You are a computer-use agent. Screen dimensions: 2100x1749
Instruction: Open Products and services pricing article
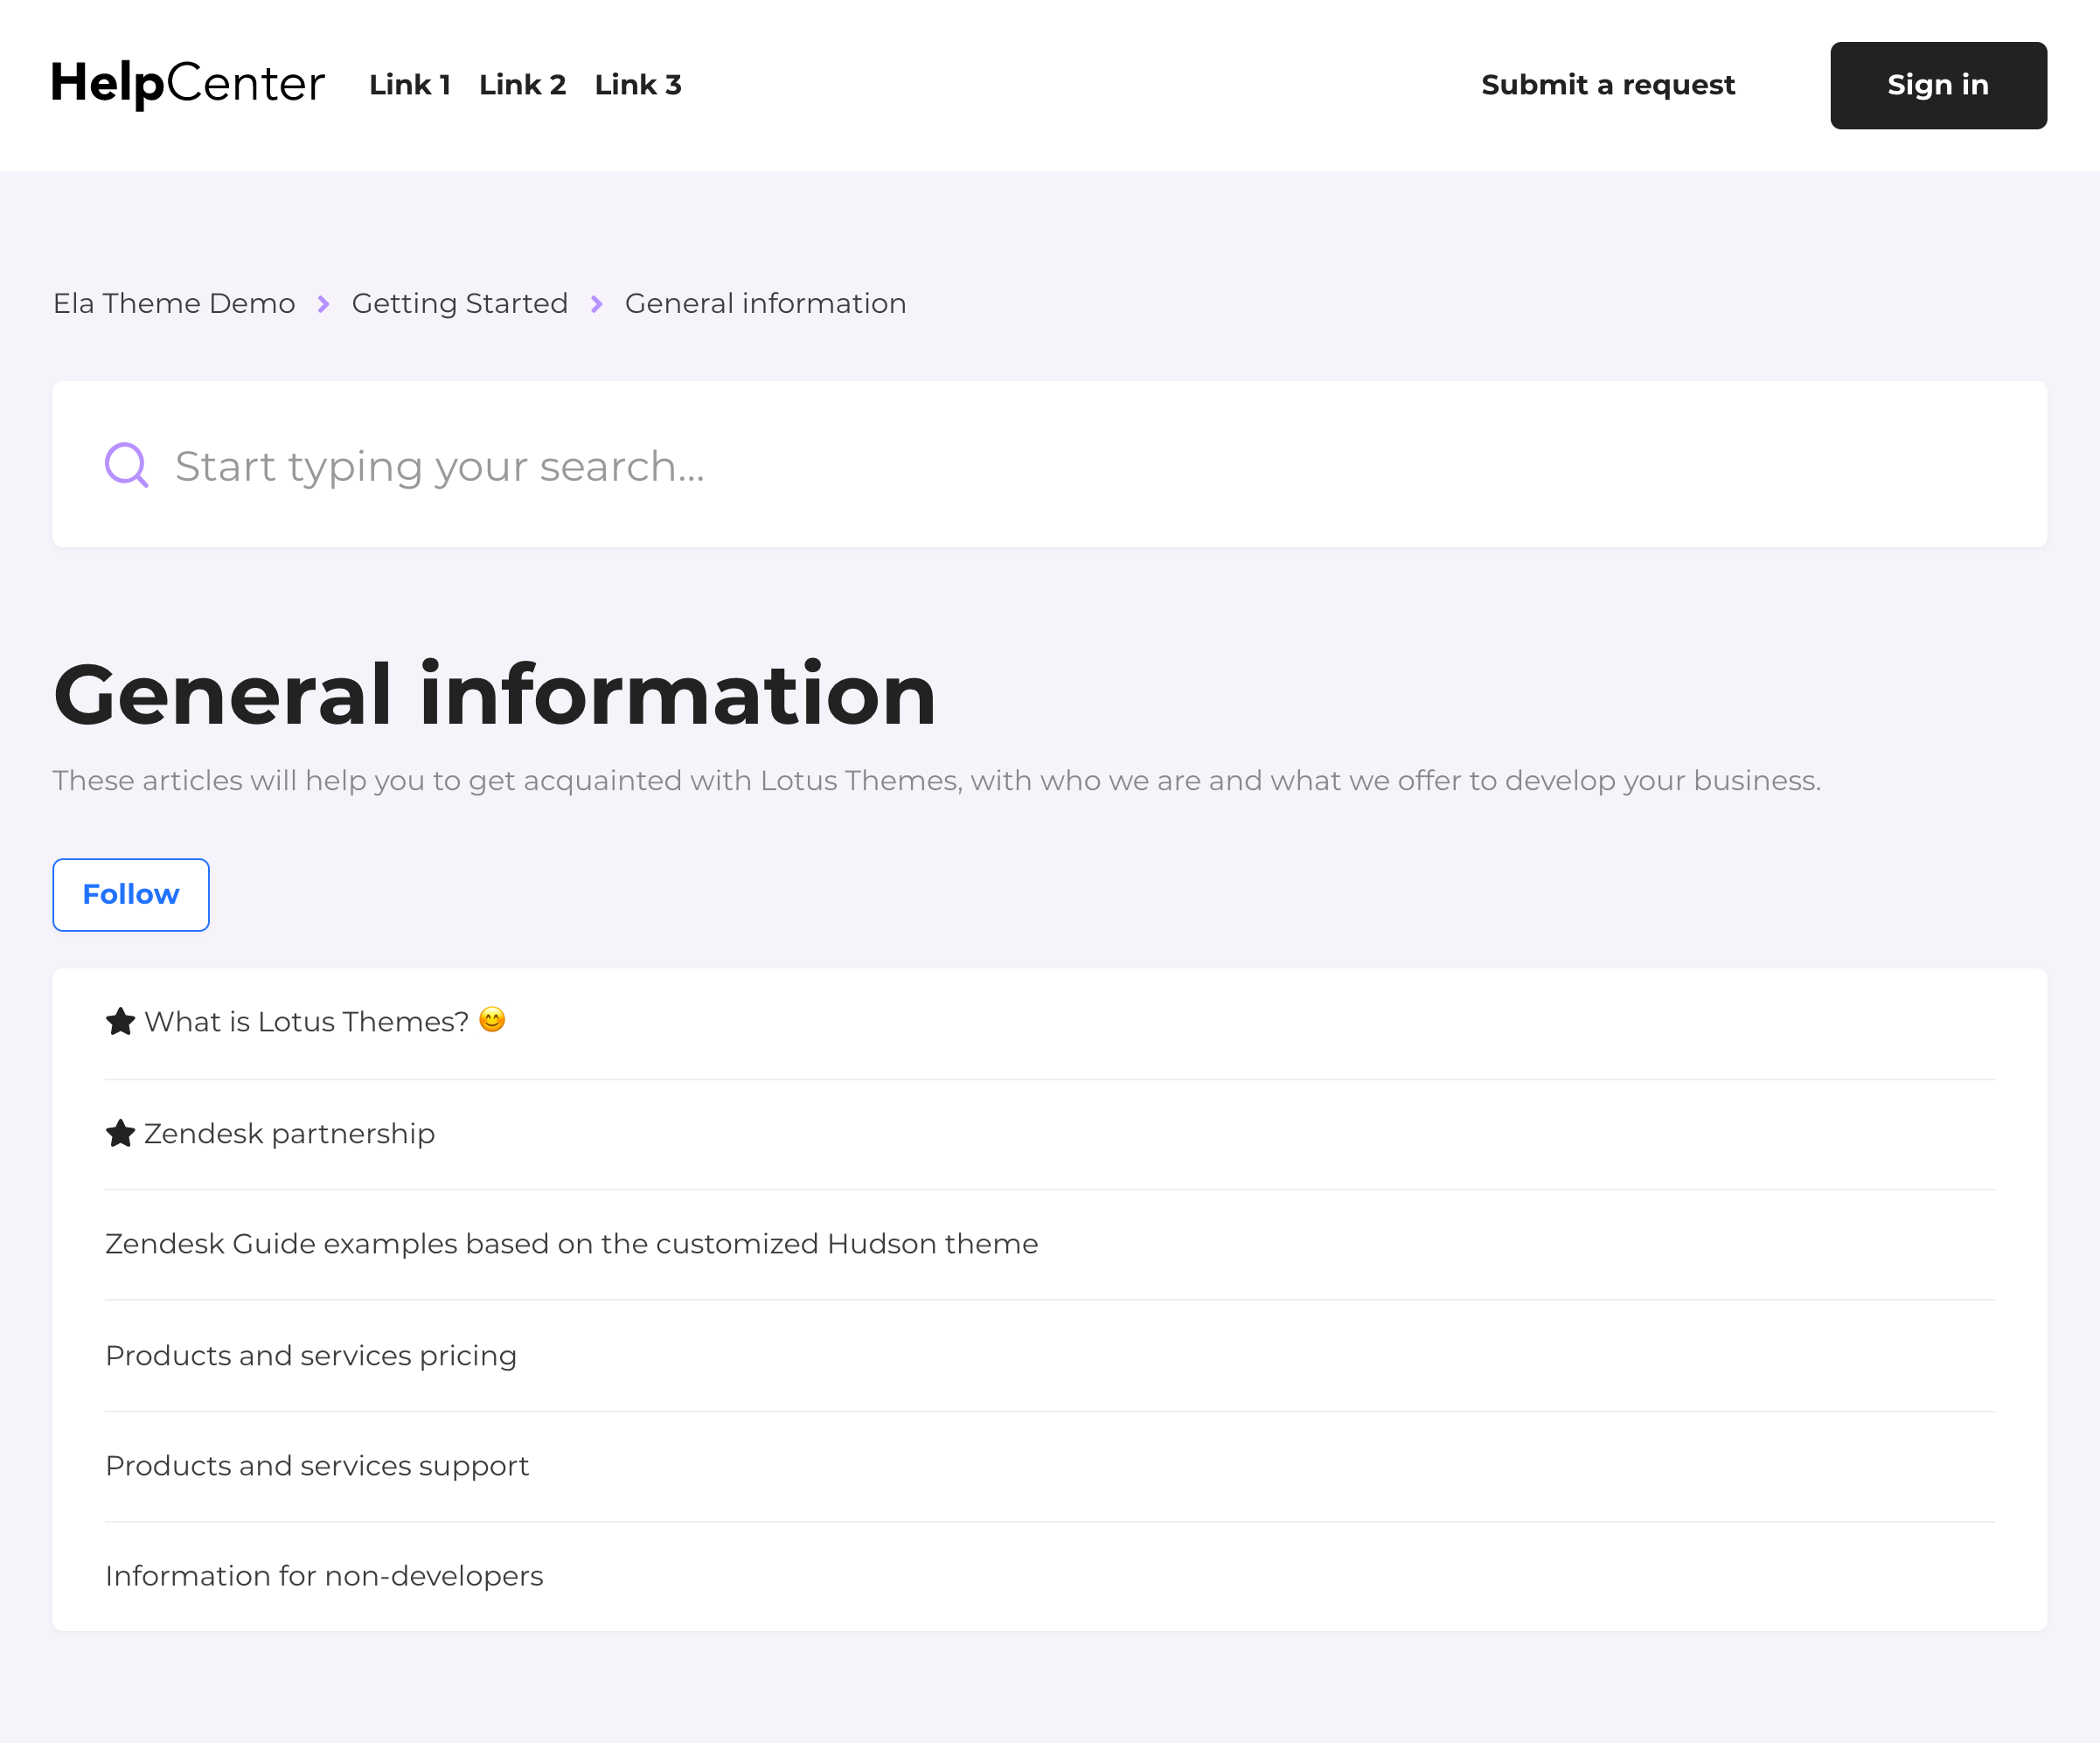point(311,1356)
